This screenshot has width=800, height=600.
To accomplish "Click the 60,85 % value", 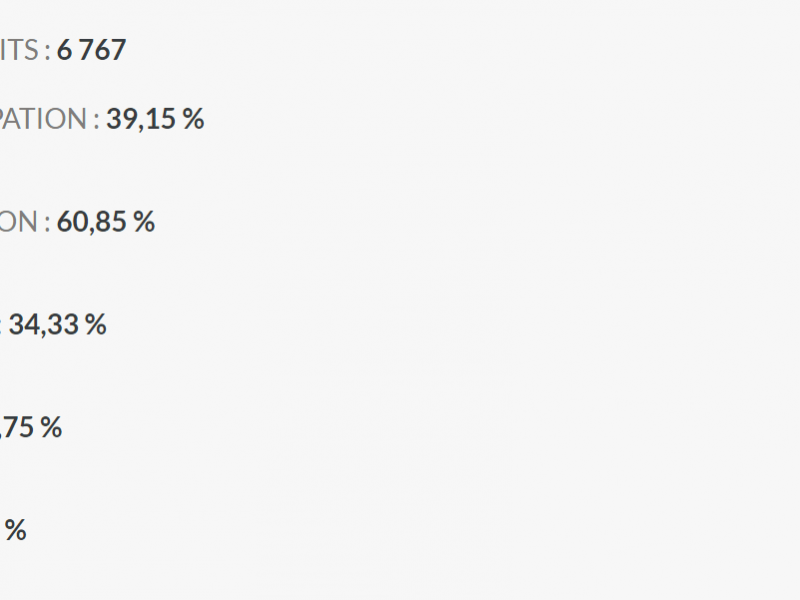I will point(106,222).
